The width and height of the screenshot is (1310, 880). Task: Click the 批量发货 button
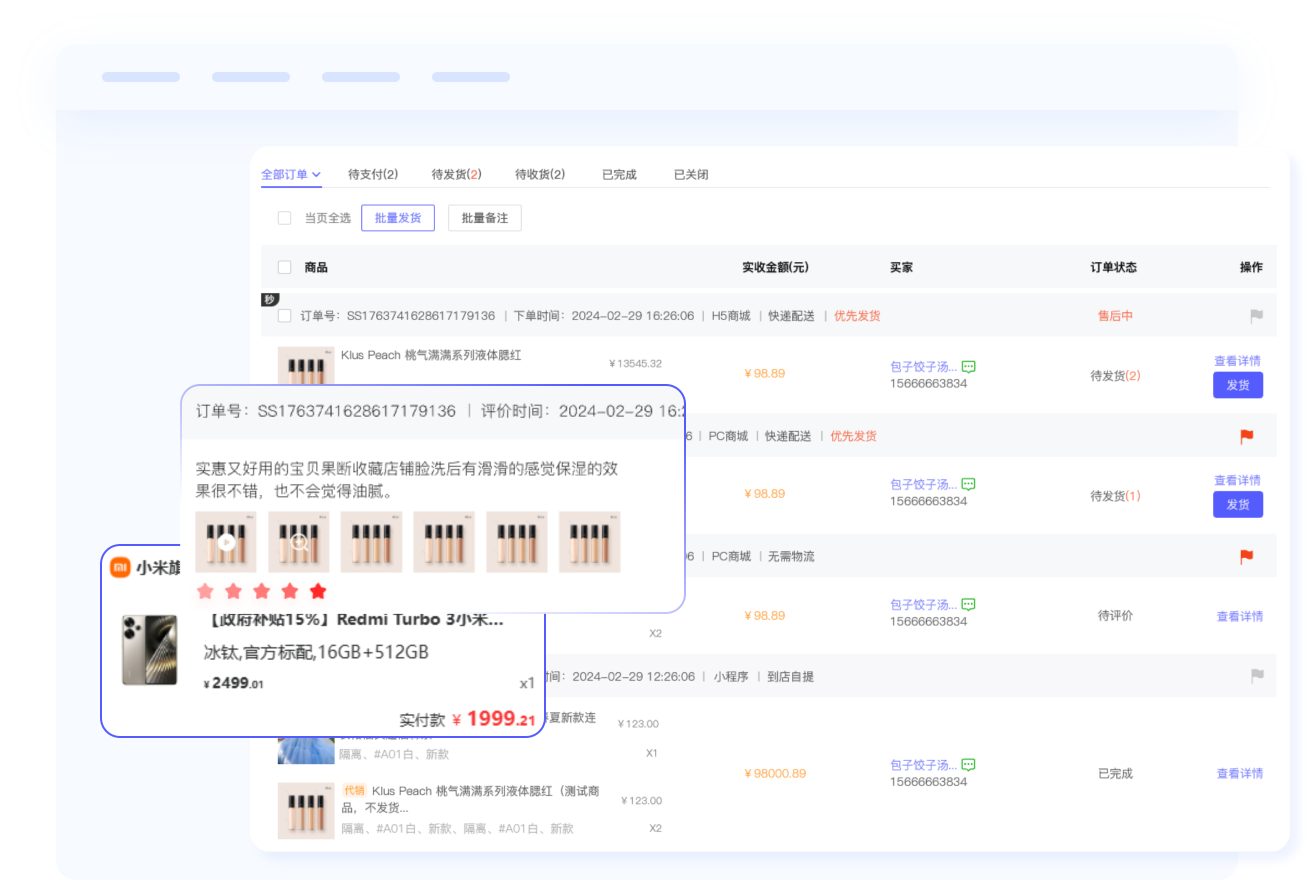pyautogui.click(x=397, y=218)
